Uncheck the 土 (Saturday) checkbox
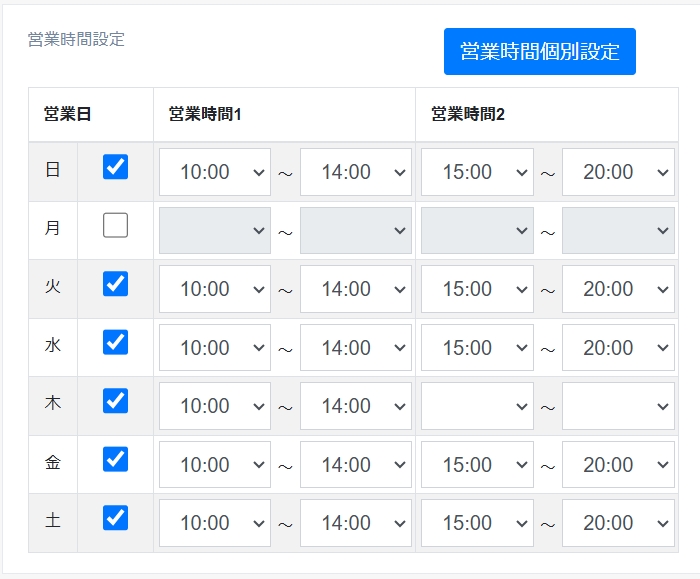Screen dimensions: 700x579 (x=116, y=518)
